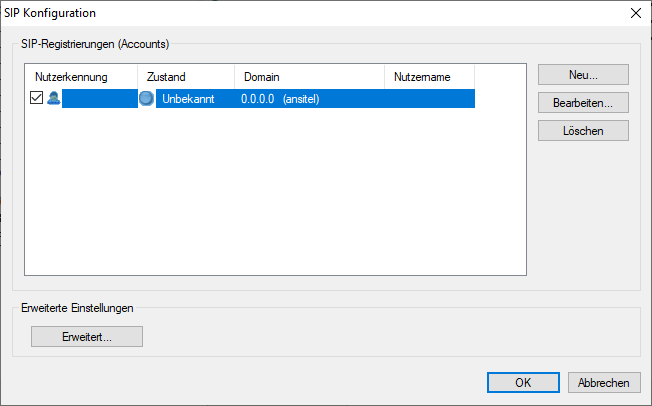The width and height of the screenshot is (652, 406).
Task: Click the round status icon beside Unbekannt
Action: pyautogui.click(x=147, y=98)
